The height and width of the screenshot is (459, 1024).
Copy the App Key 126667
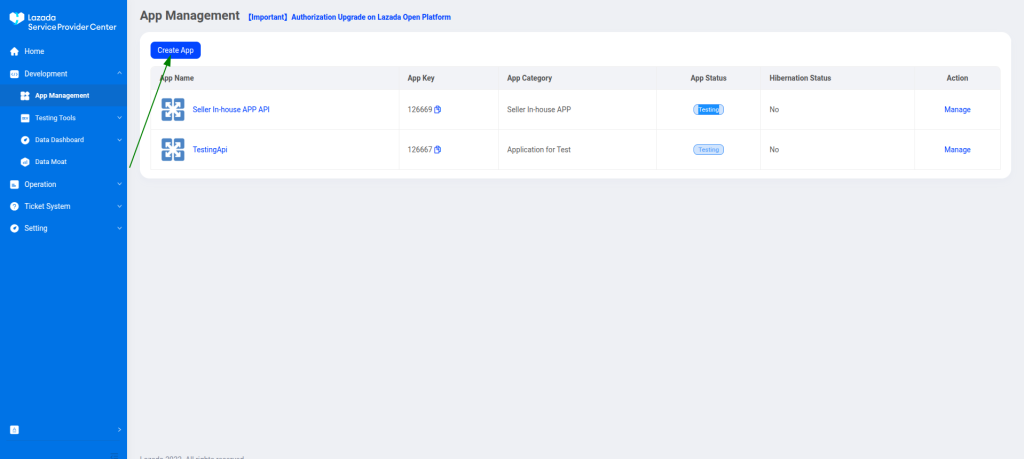(x=438, y=150)
